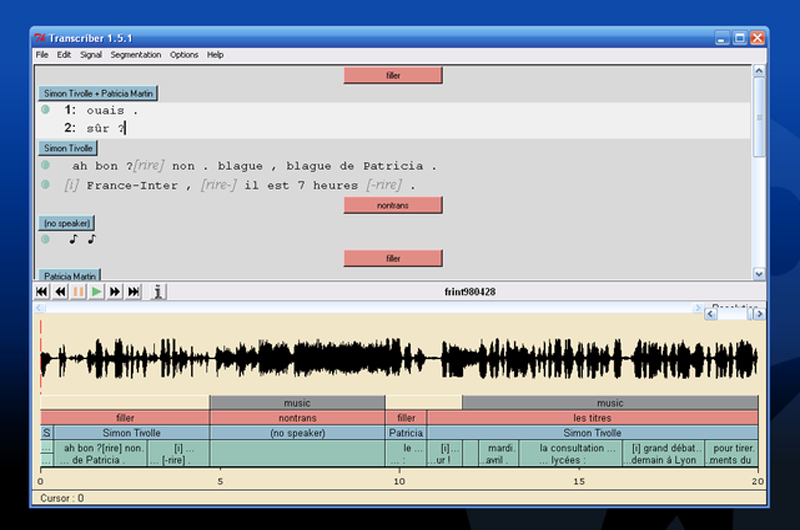Click the filler button below the music notes
The height and width of the screenshot is (530, 800).
(x=393, y=258)
